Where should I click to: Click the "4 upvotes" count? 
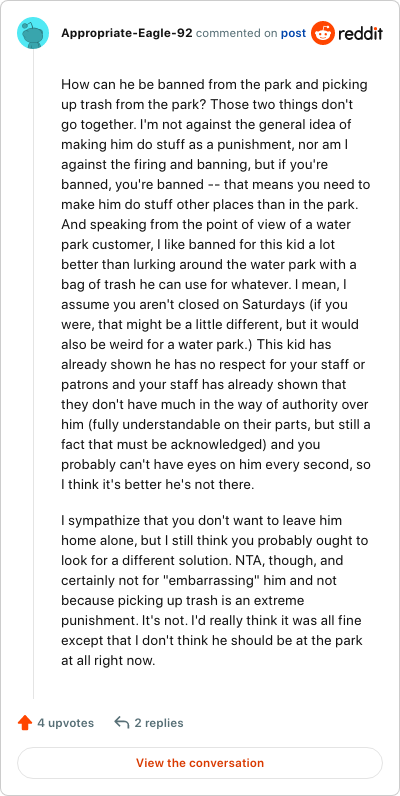pos(65,723)
